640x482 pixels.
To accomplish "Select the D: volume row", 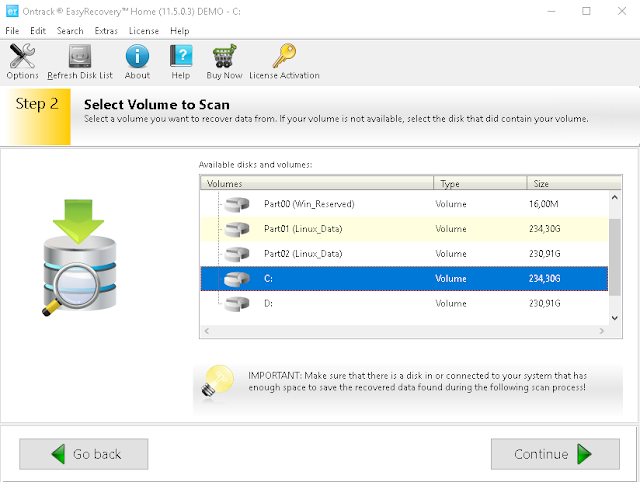I will point(404,304).
